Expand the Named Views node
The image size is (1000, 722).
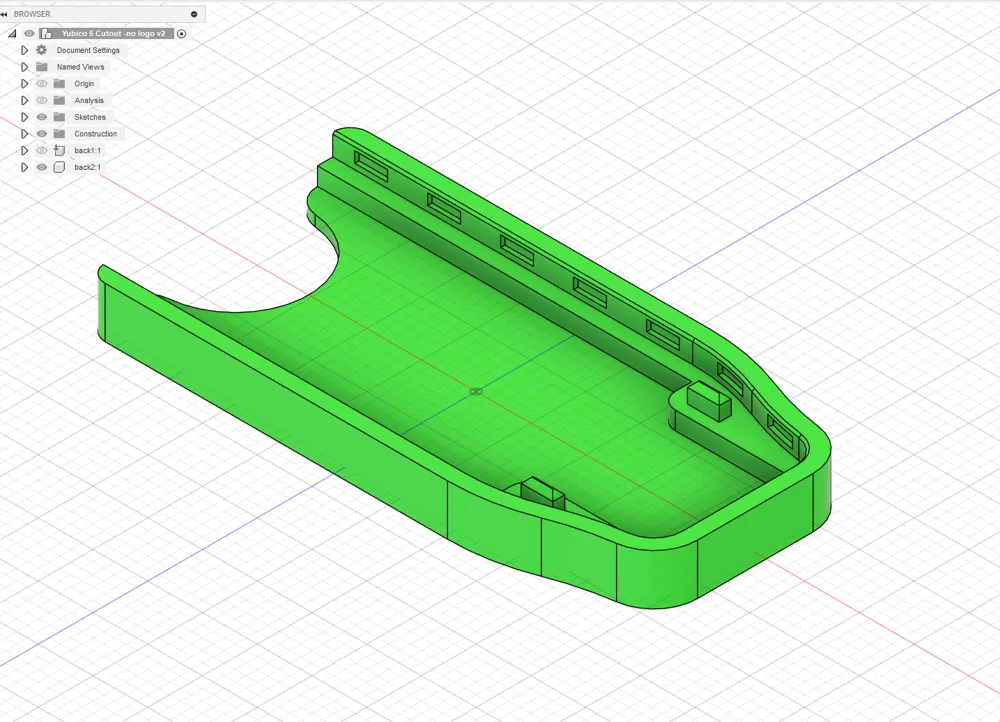click(x=24, y=66)
